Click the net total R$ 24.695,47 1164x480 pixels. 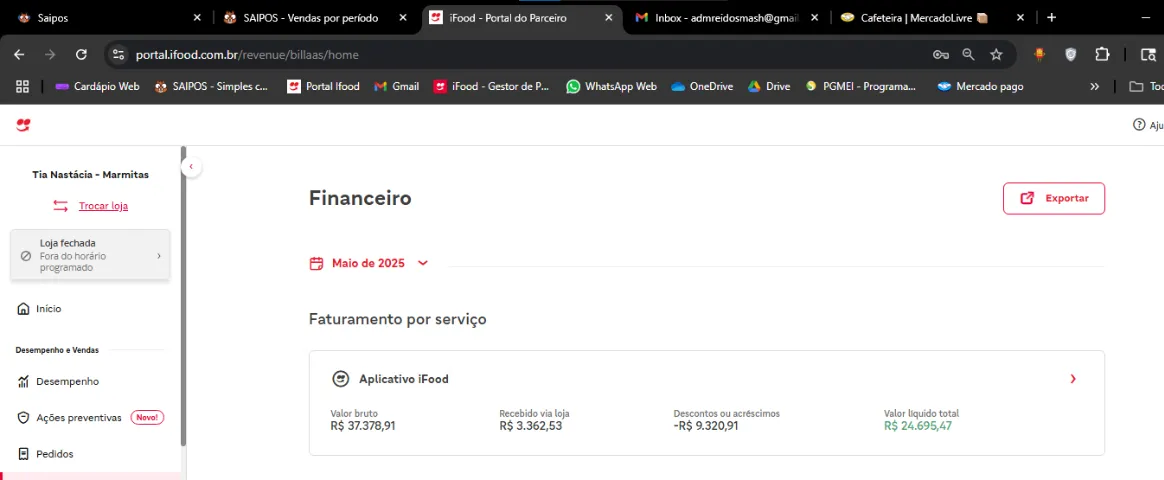918,426
